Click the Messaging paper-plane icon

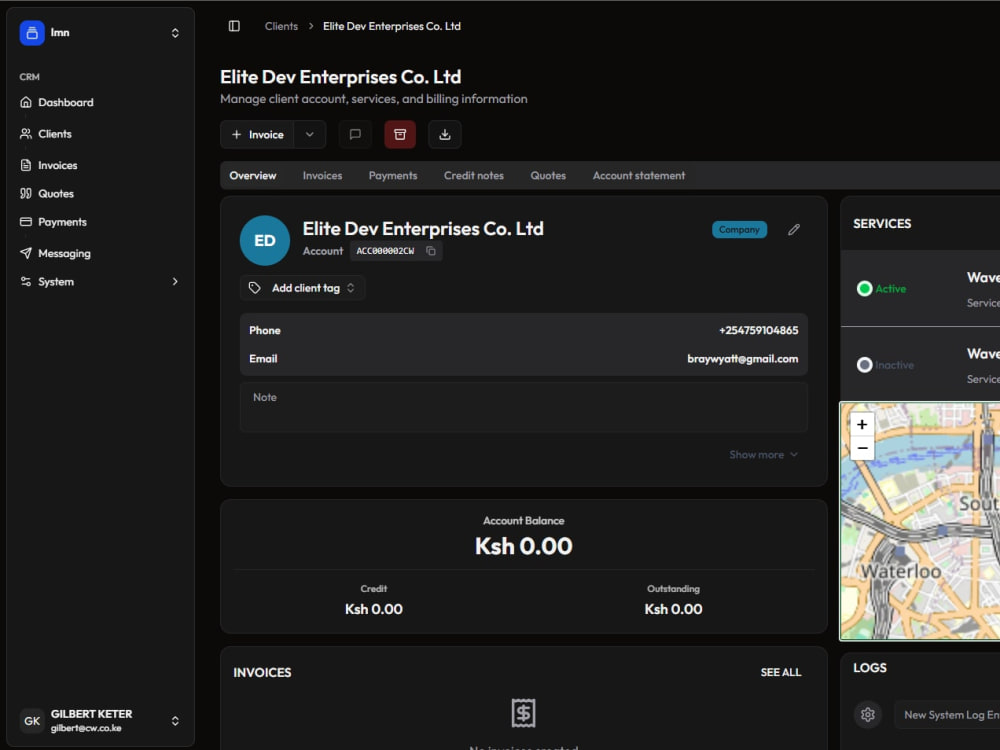[26, 253]
